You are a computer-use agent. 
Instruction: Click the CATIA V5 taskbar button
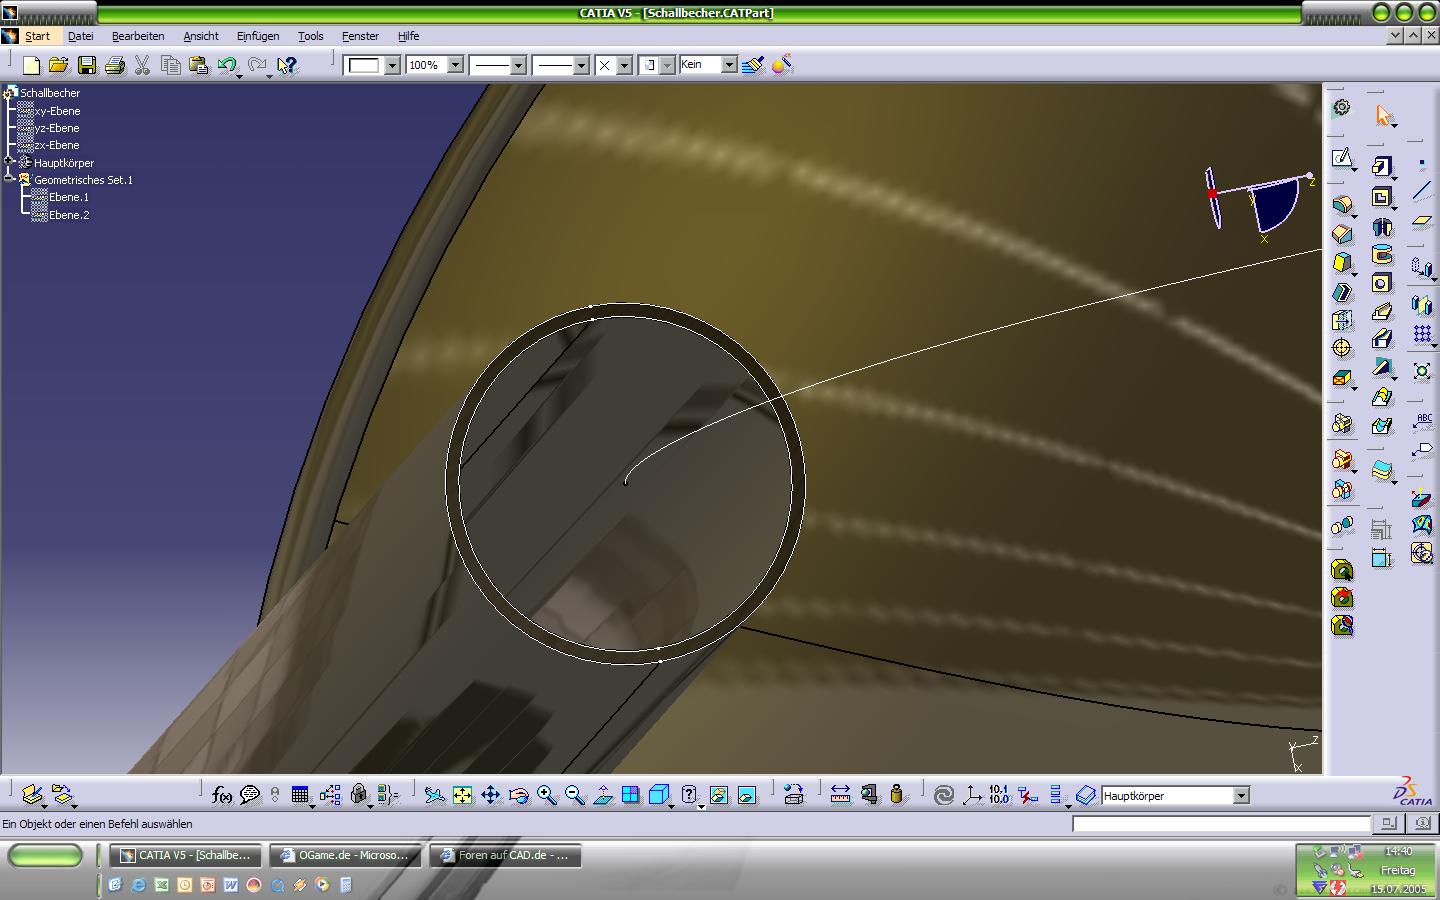click(x=186, y=855)
